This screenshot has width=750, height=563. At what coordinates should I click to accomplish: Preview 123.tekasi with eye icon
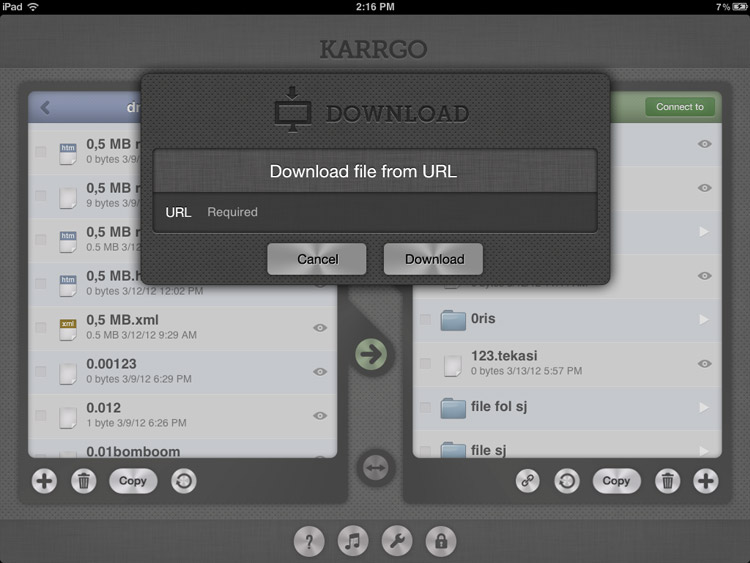pyautogui.click(x=705, y=364)
